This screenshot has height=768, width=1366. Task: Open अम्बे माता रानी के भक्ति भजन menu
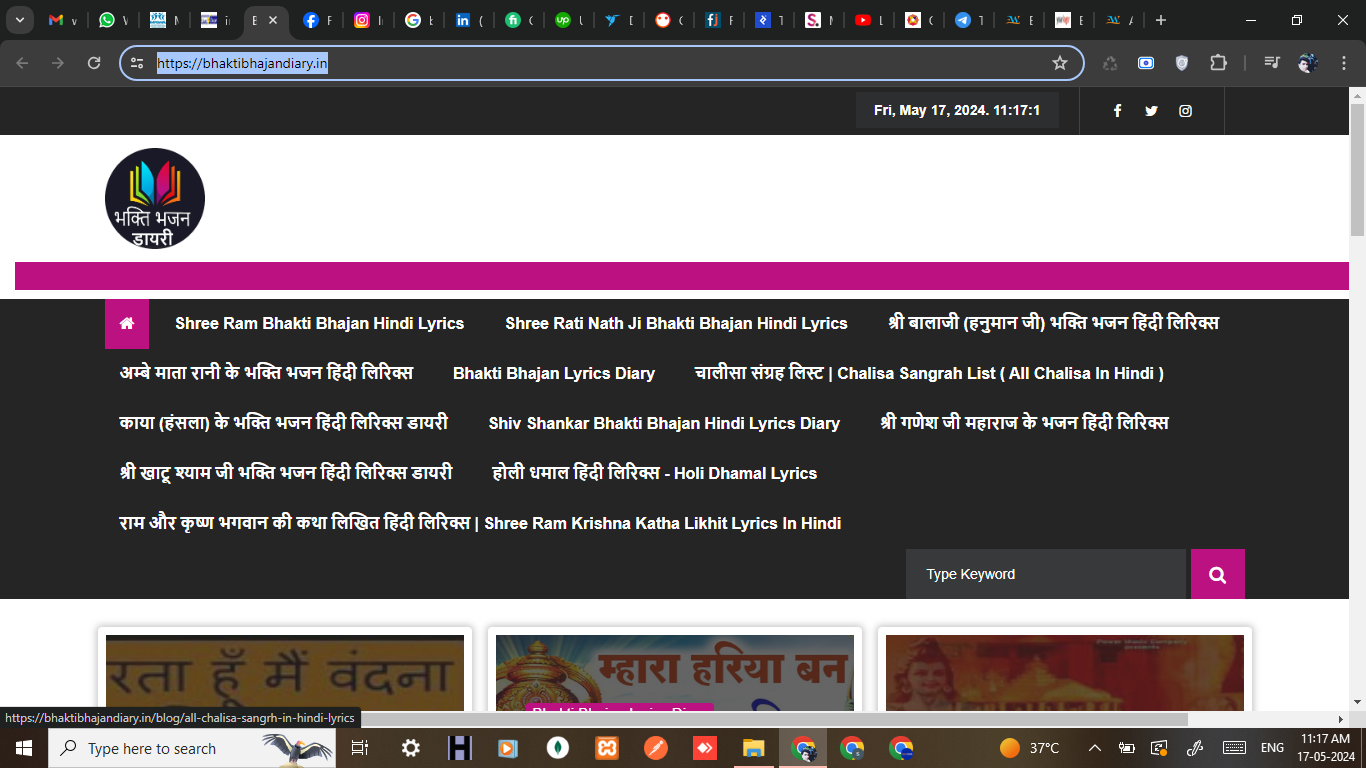tap(266, 373)
